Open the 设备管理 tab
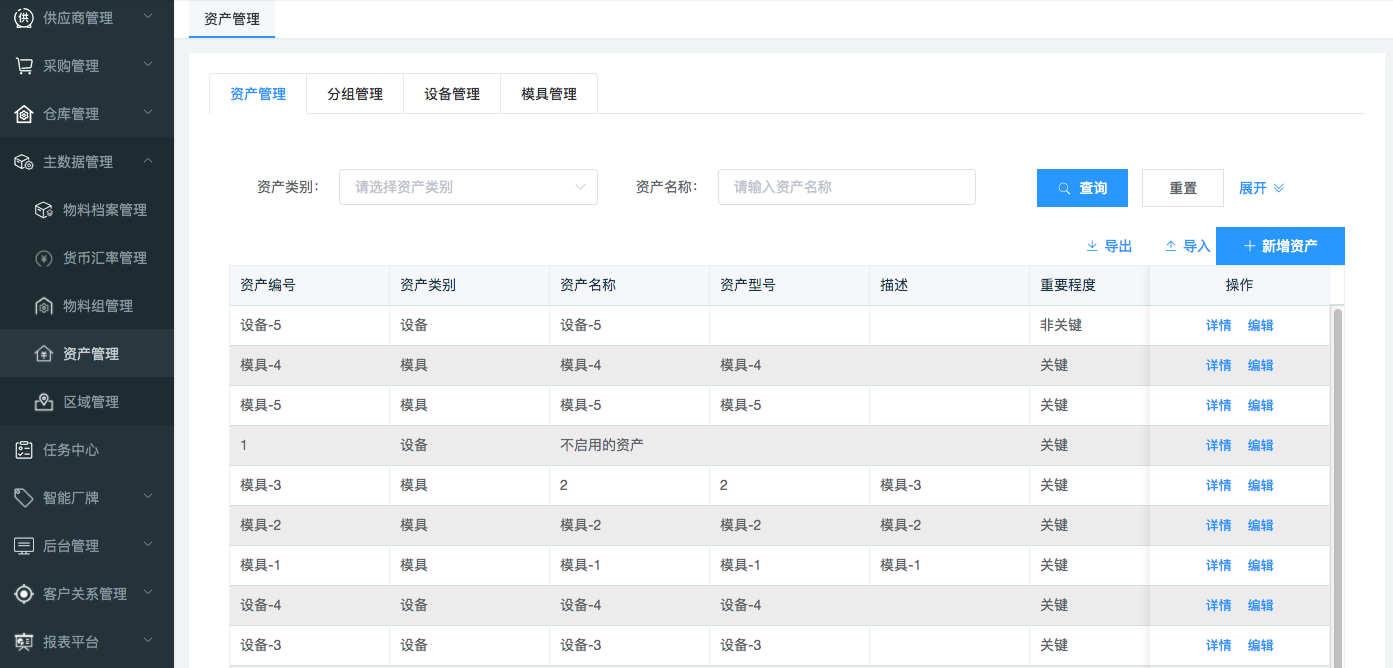 [x=452, y=94]
